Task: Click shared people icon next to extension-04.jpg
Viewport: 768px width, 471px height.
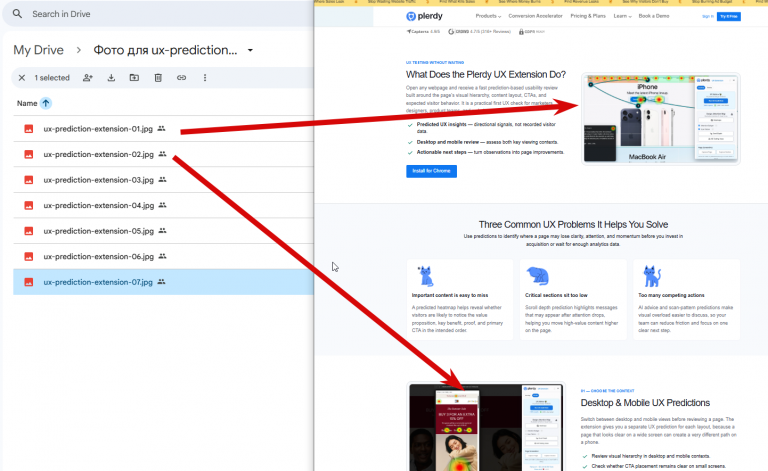Action: tap(162, 205)
